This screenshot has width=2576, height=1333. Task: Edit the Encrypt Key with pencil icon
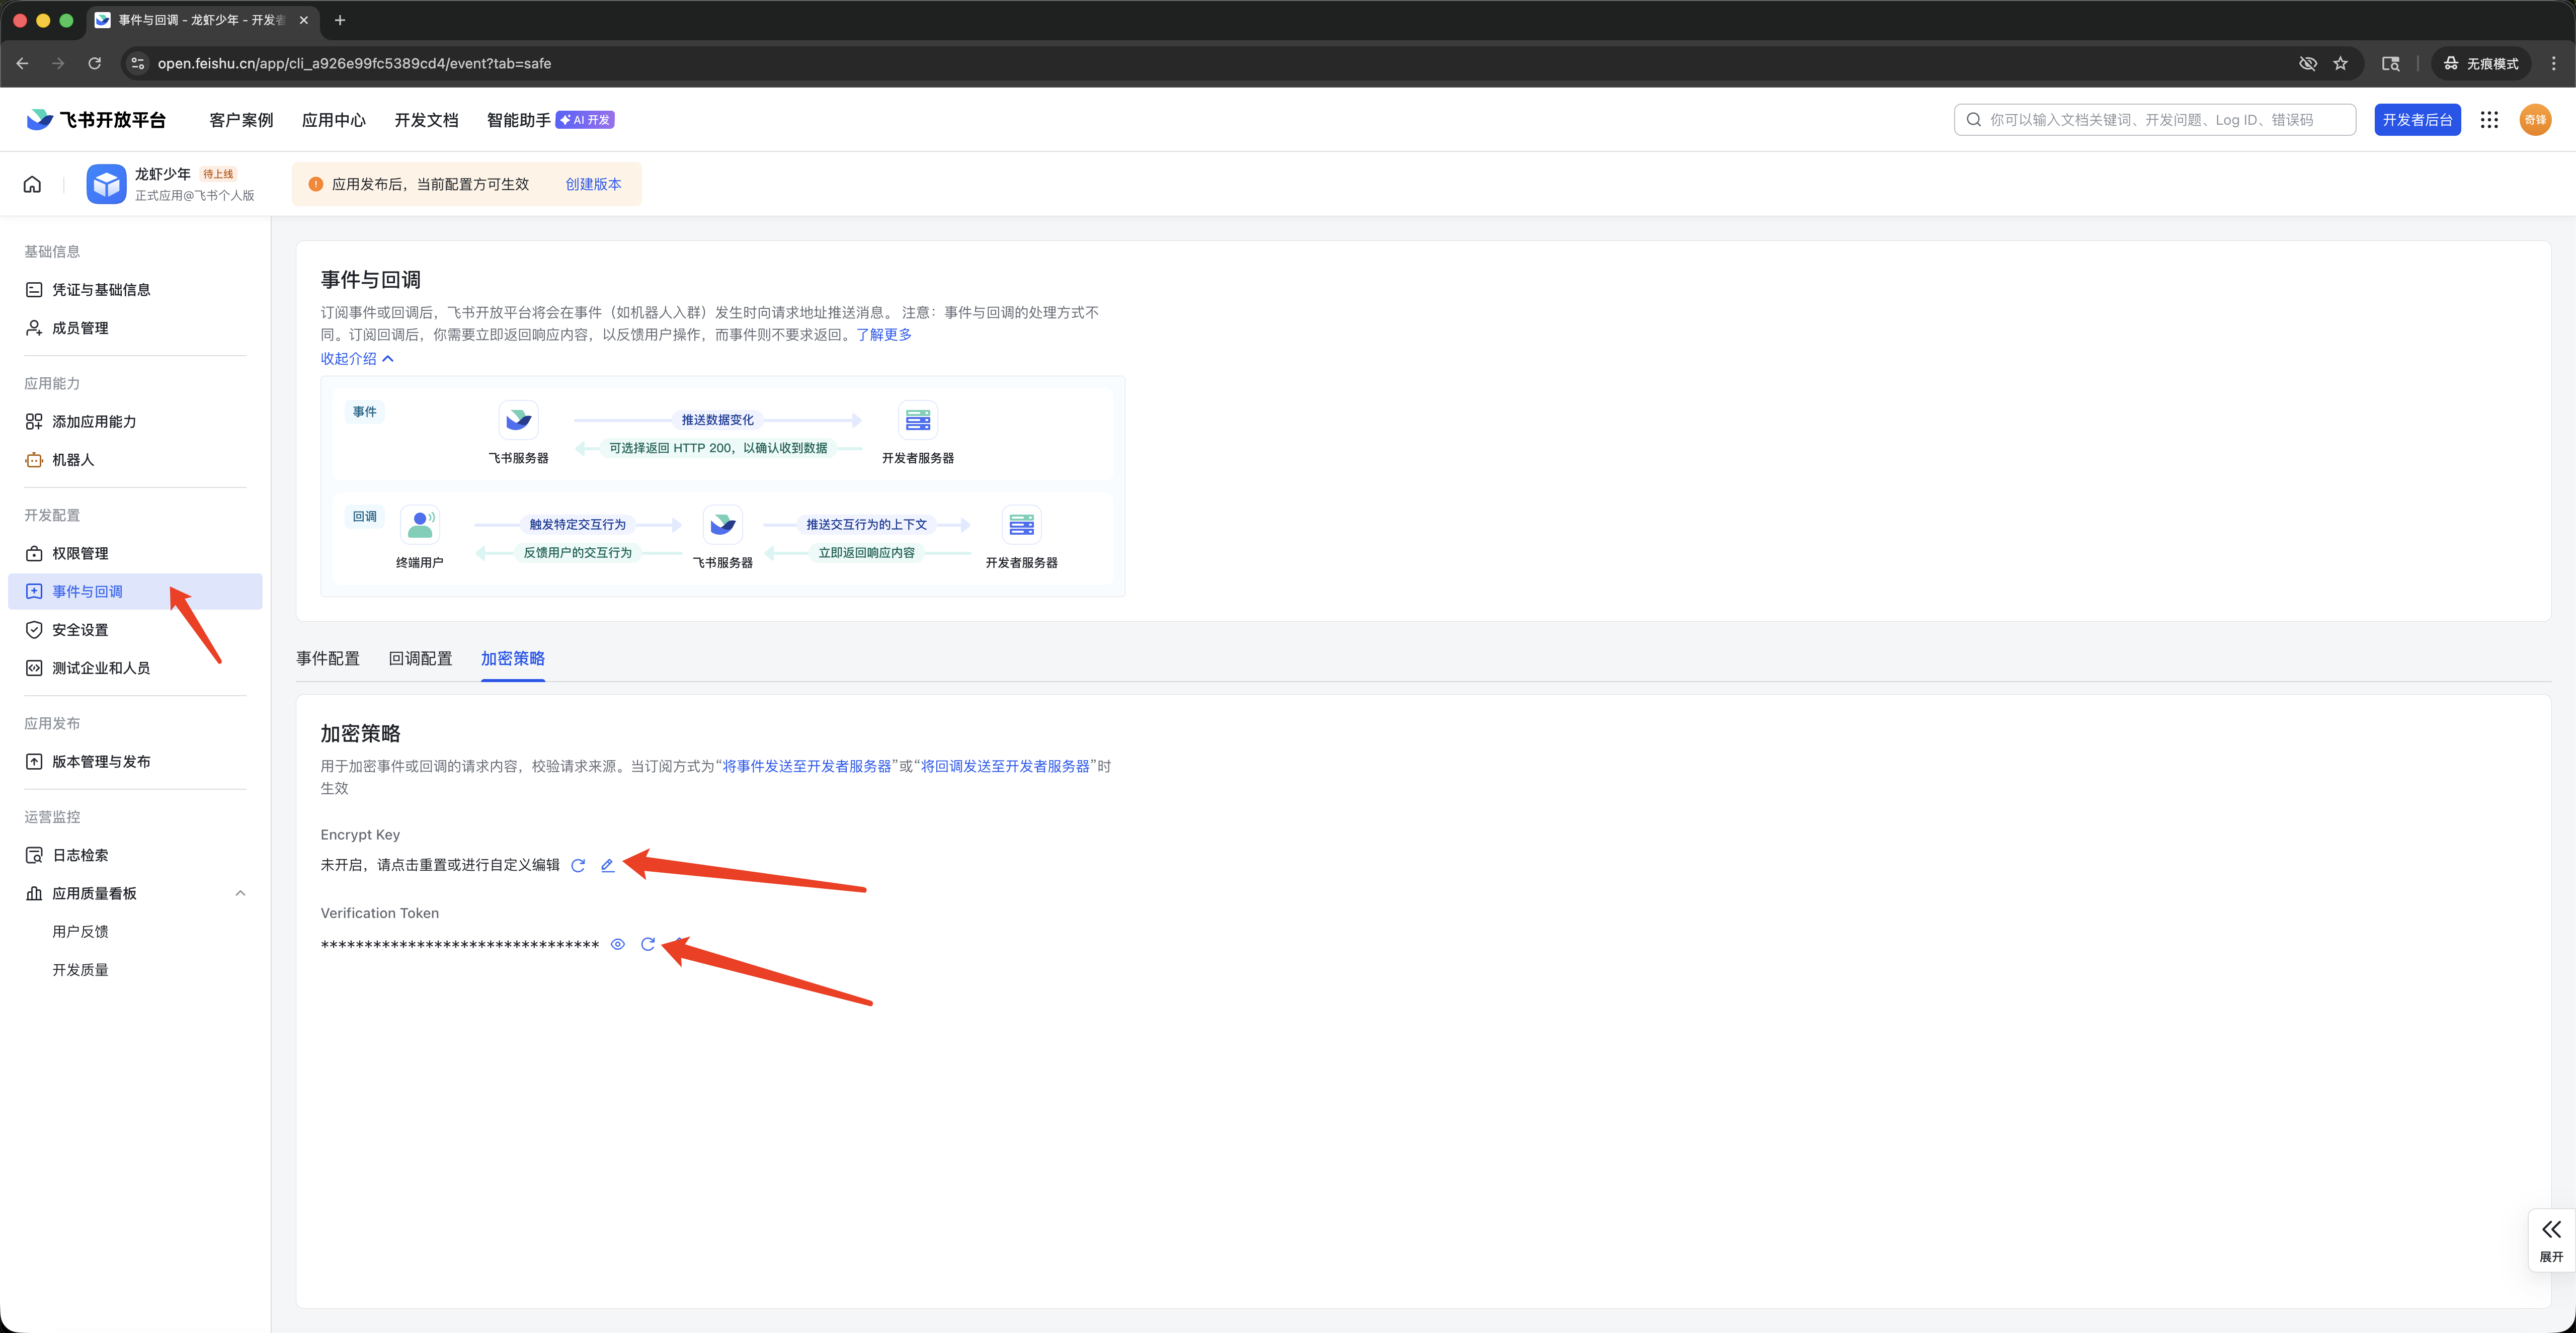coord(607,866)
